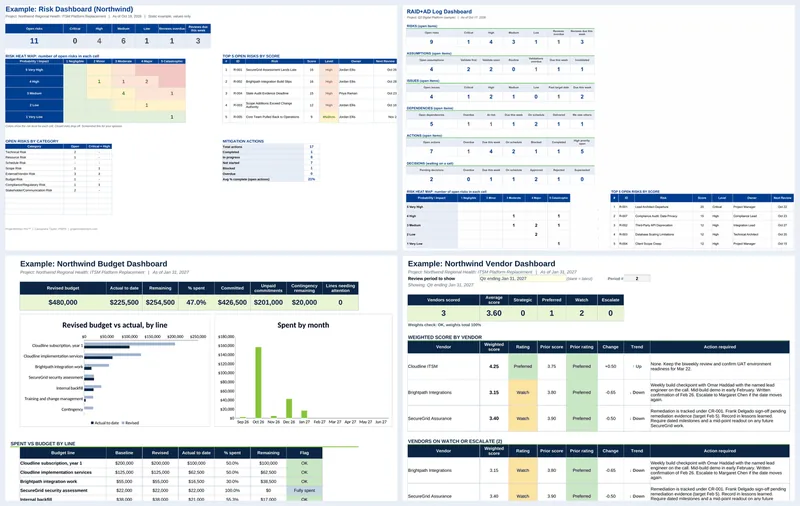Click Medium count 6 in Northwind risk summary
The image size is (800, 506).
click(123, 41)
